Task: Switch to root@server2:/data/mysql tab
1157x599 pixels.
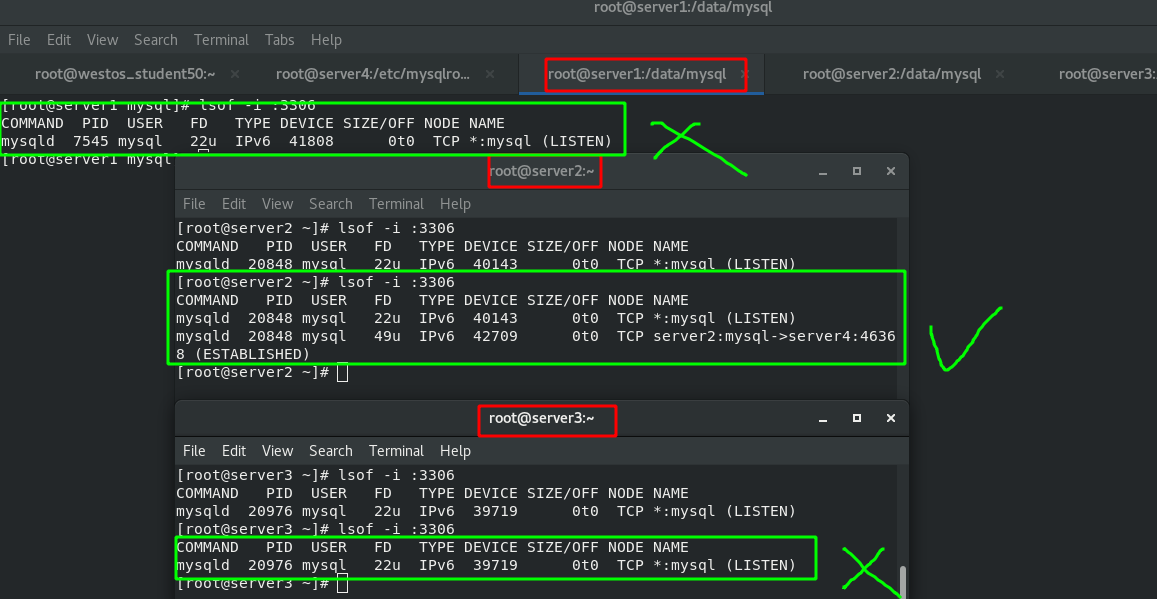Action: coord(891,74)
